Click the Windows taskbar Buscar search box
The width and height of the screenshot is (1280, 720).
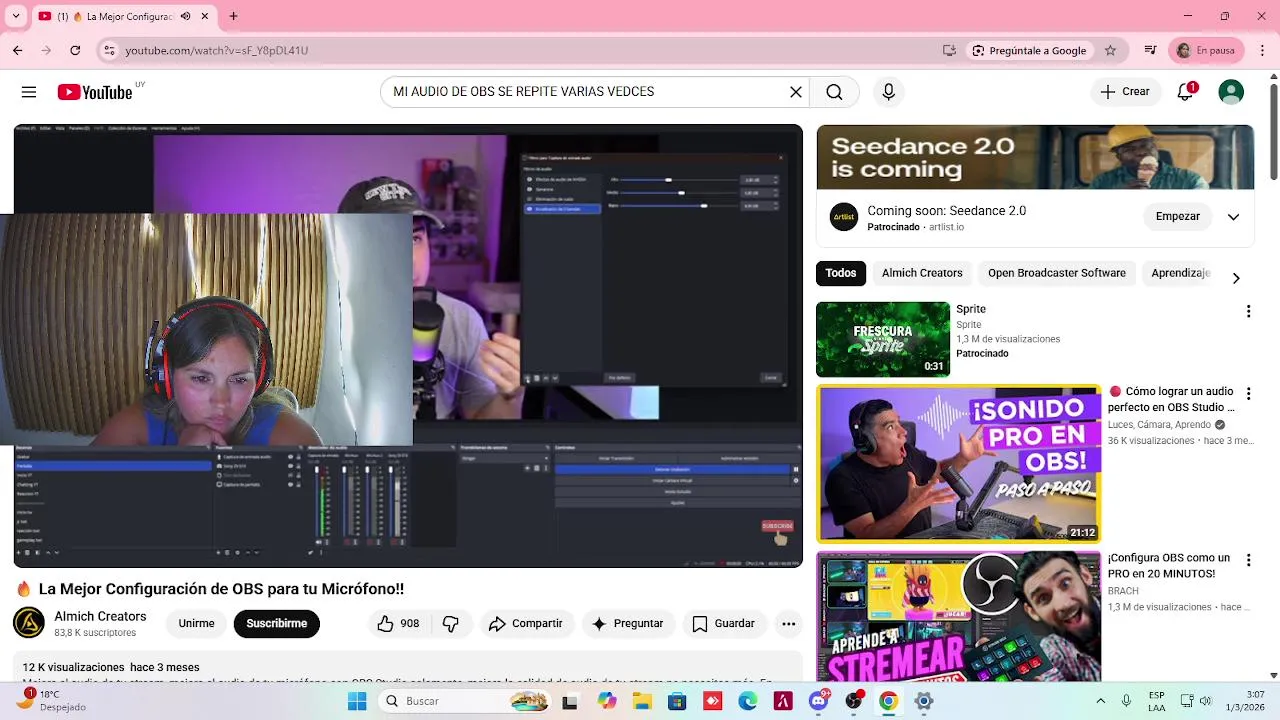click(466, 701)
